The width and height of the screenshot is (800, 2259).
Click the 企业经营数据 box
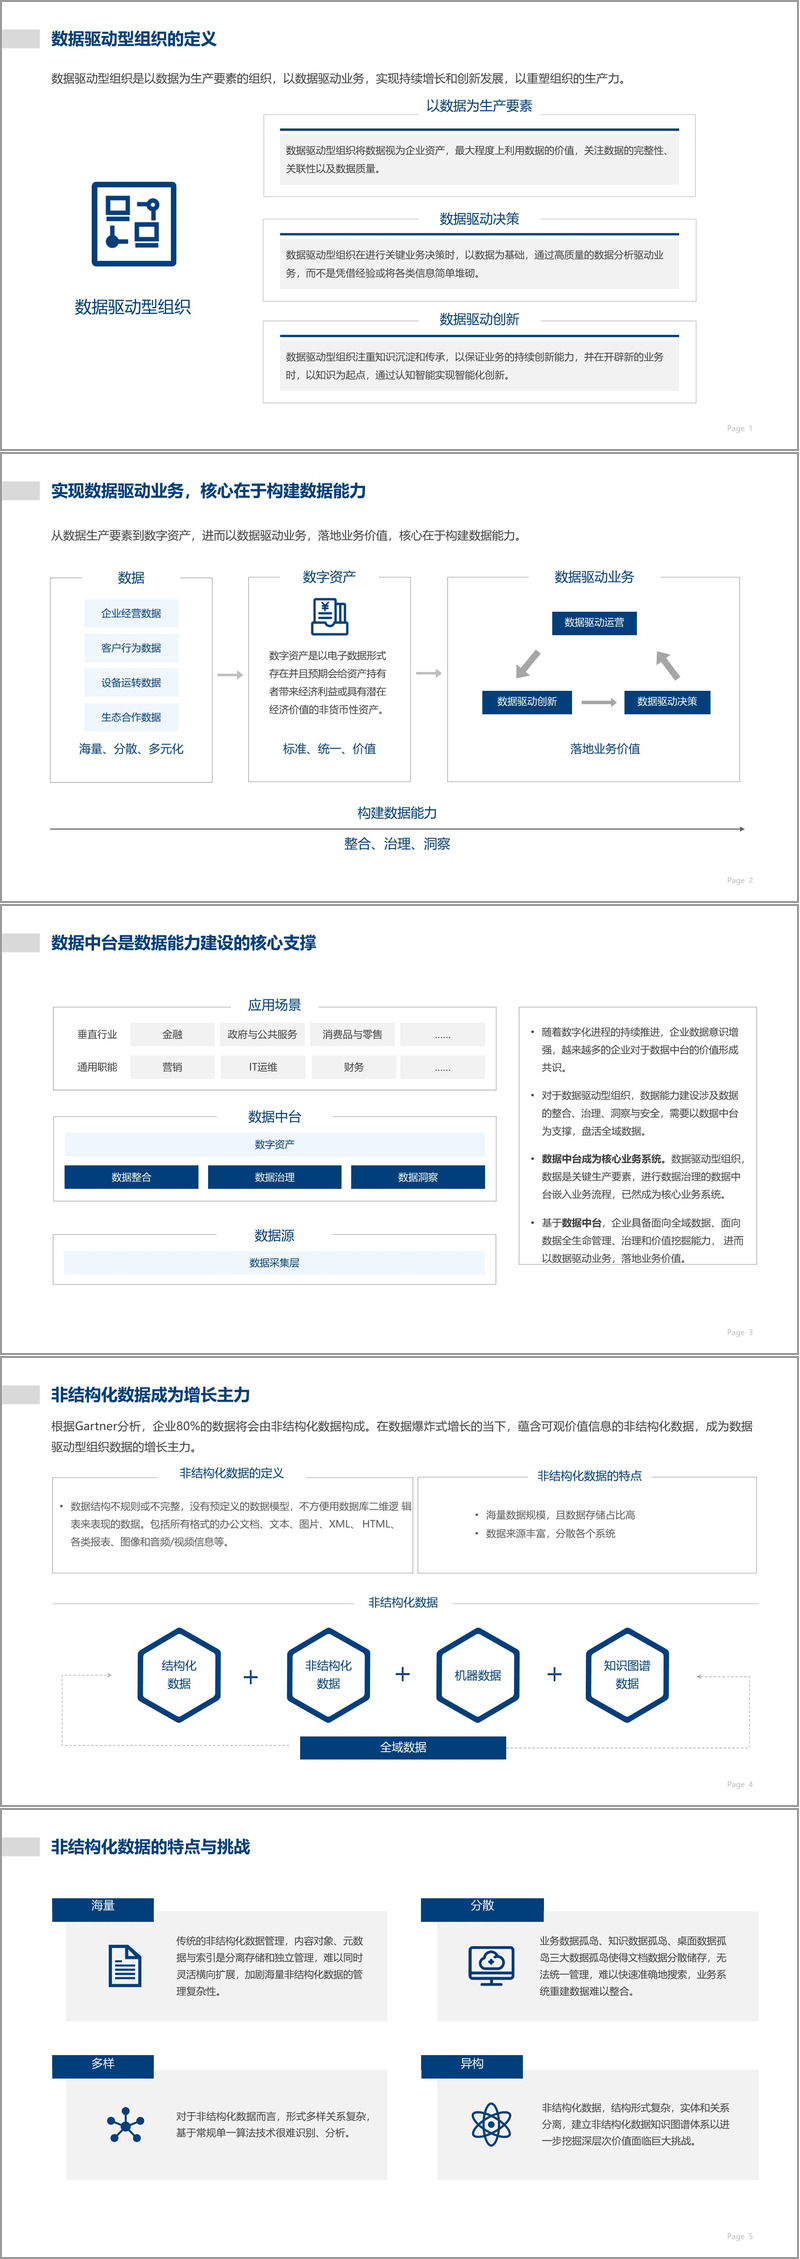131,613
